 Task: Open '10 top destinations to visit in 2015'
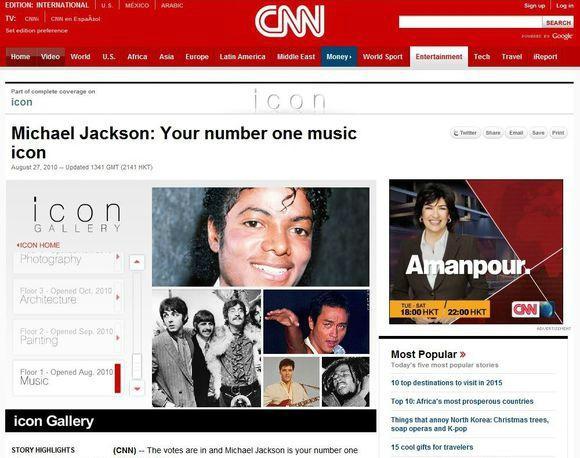[x=446, y=383]
